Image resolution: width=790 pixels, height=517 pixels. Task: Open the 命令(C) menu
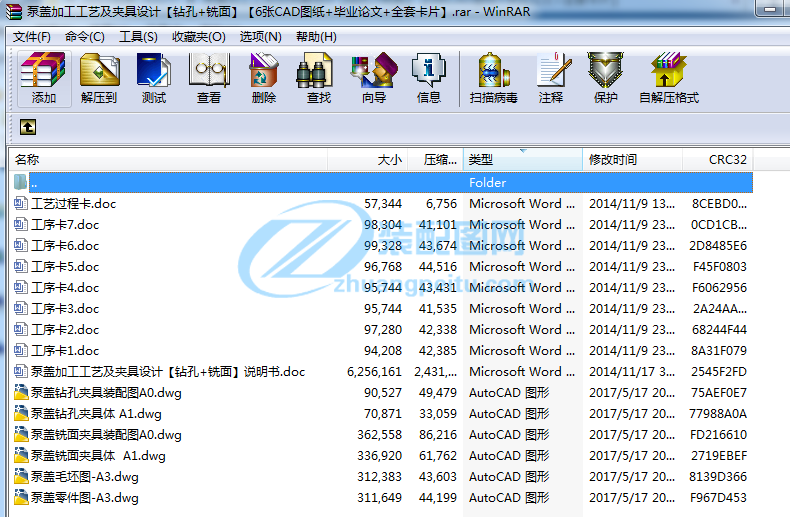84,37
